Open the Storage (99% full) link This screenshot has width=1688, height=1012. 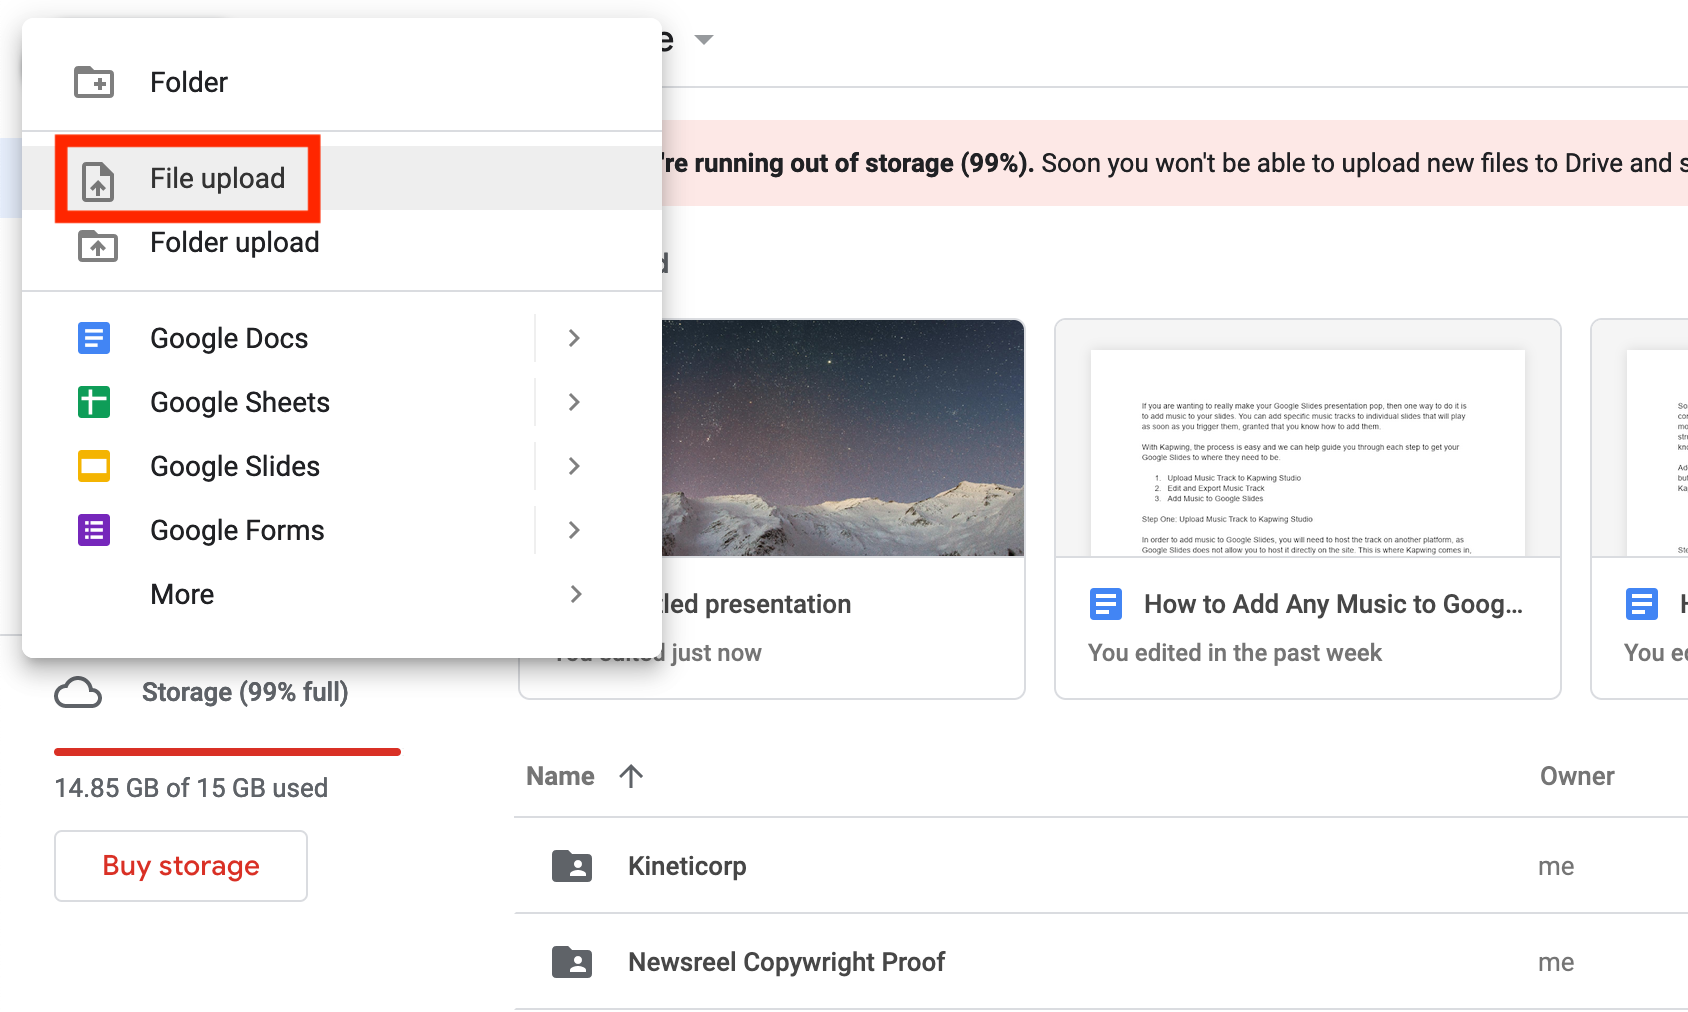[244, 692]
